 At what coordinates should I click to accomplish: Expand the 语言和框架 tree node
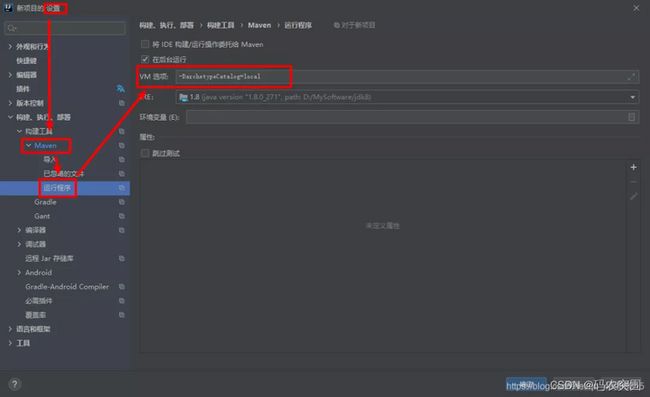pos(10,329)
